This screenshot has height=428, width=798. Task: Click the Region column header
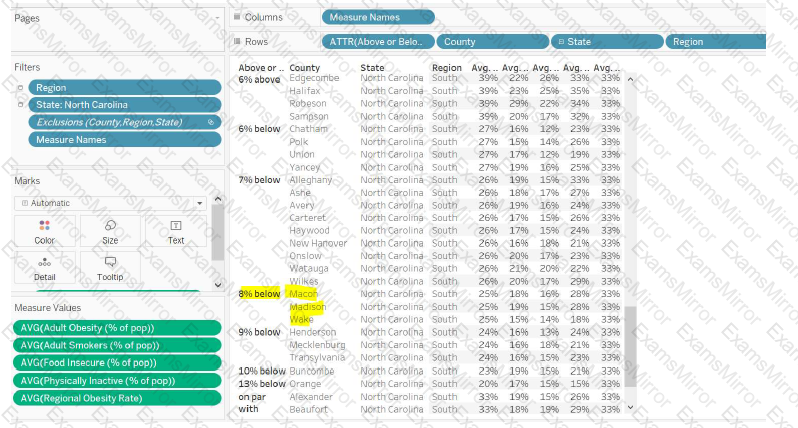pyautogui.click(x=447, y=68)
